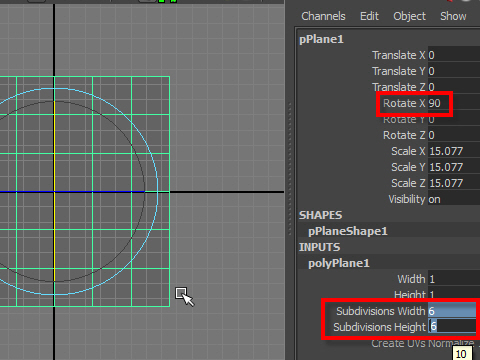Image resolution: width=480 pixels, height=360 pixels.
Task: Click the Scale X value field
Action: pyautogui.click(x=454, y=151)
